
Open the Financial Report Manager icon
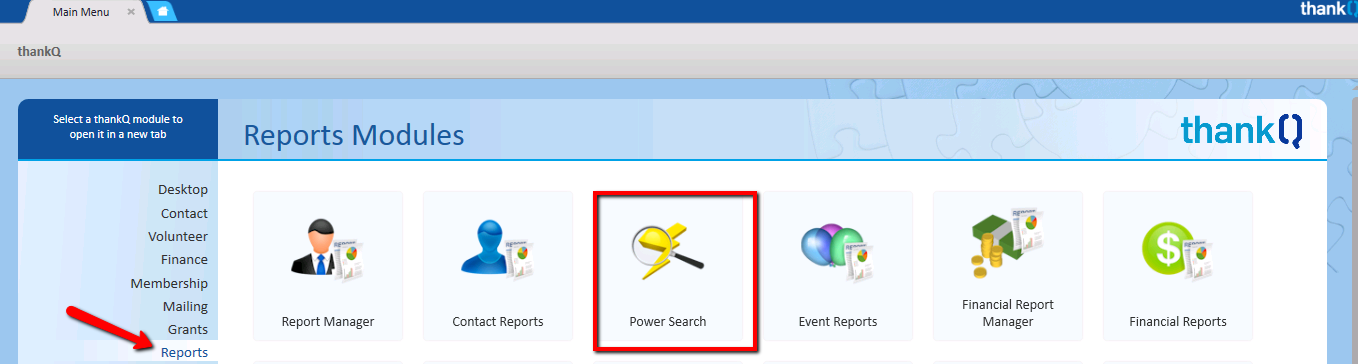pyautogui.click(x=1008, y=242)
